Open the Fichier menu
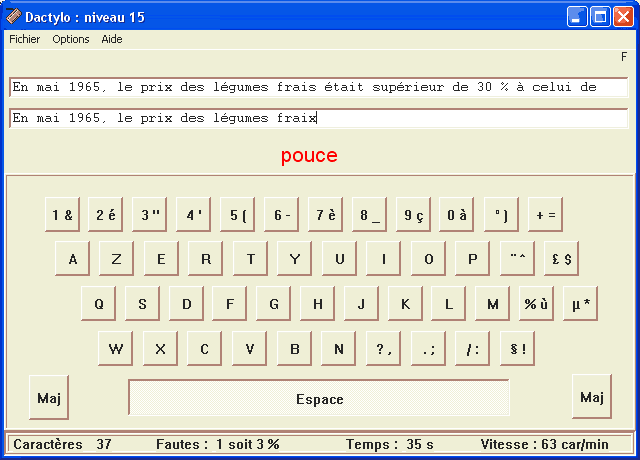Image resolution: width=640 pixels, height=460 pixels. tap(24, 39)
